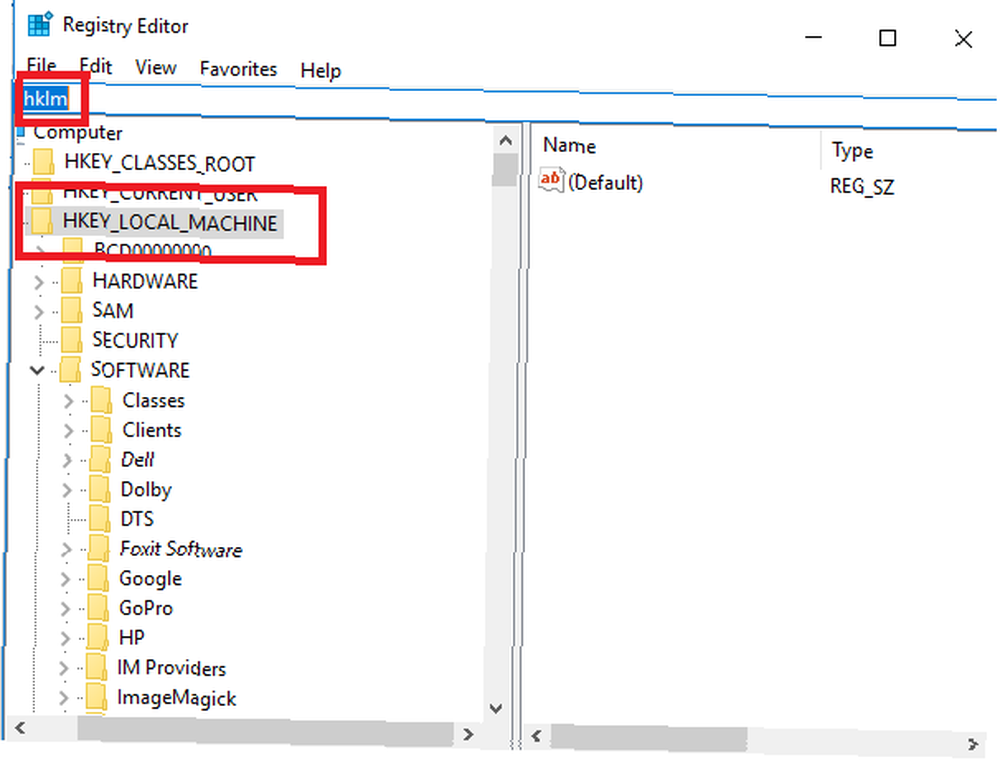Click the Google folder icon
The image size is (1000, 760).
[98, 578]
